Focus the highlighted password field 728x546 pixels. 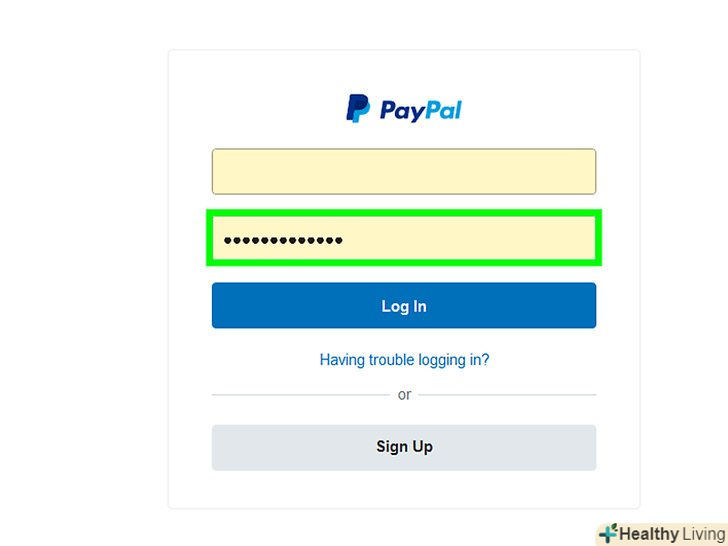coord(404,238)
